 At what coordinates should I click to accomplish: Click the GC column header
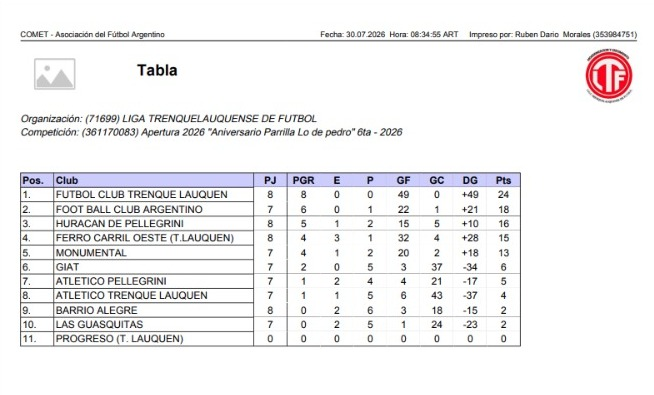(437, 181)
